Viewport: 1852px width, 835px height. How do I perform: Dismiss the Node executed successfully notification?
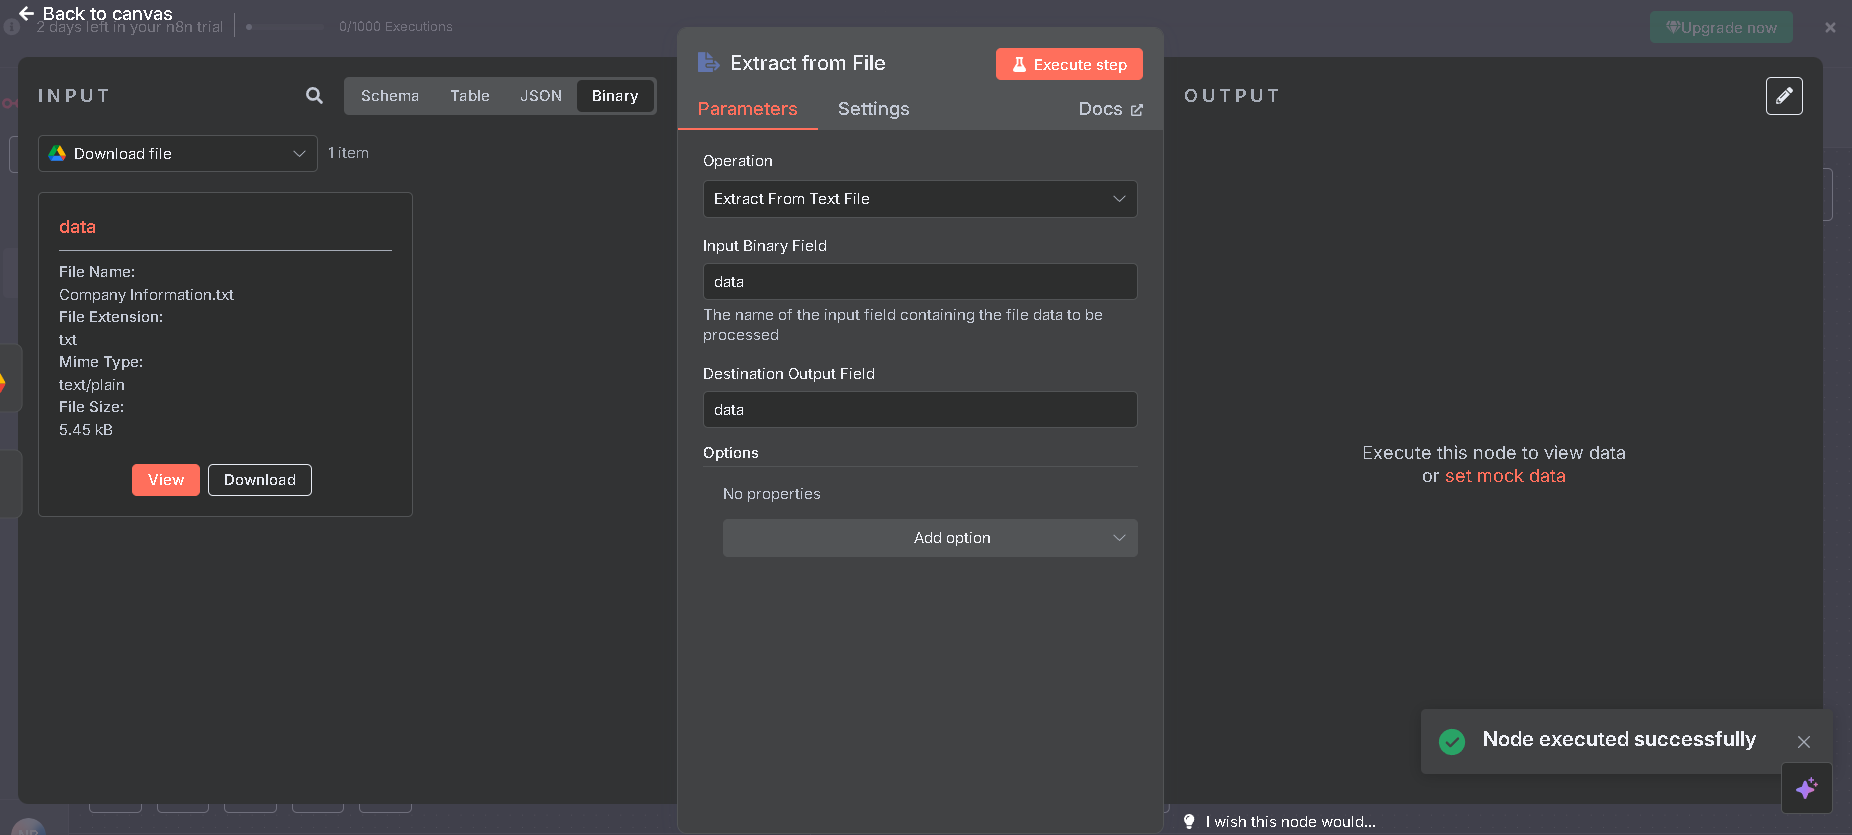(1803, 742)
